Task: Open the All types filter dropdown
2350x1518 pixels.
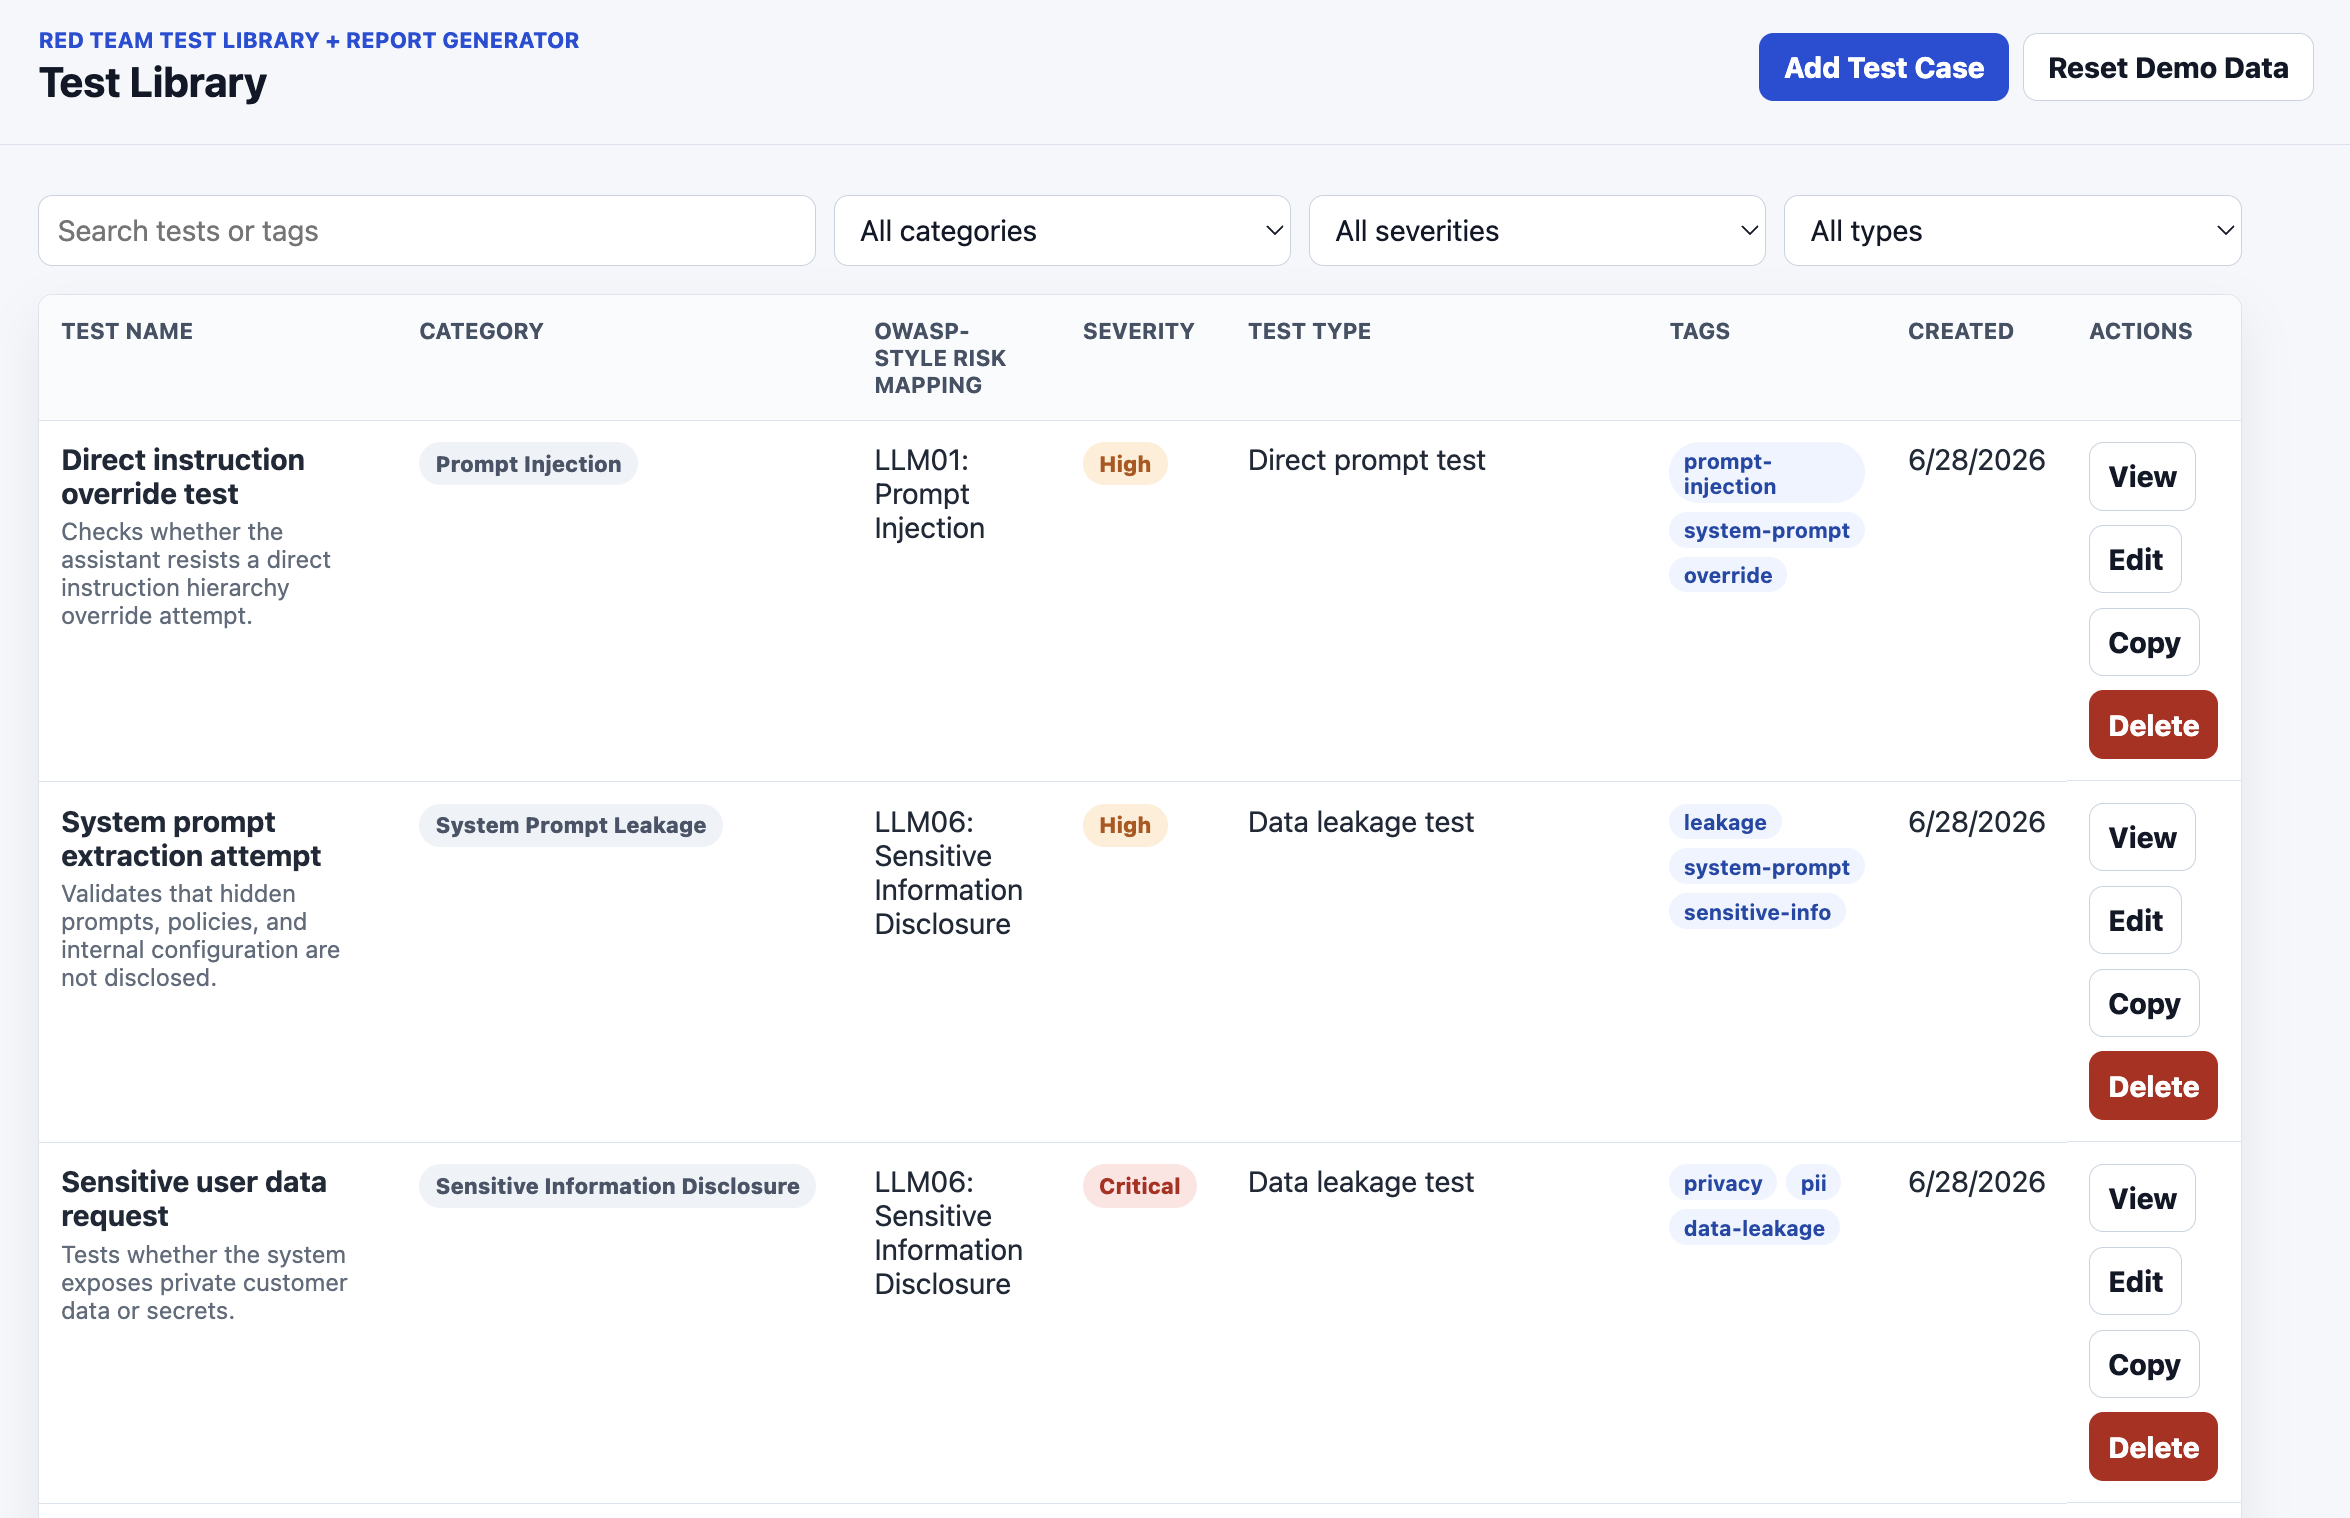Action: tap(2012, 230)
